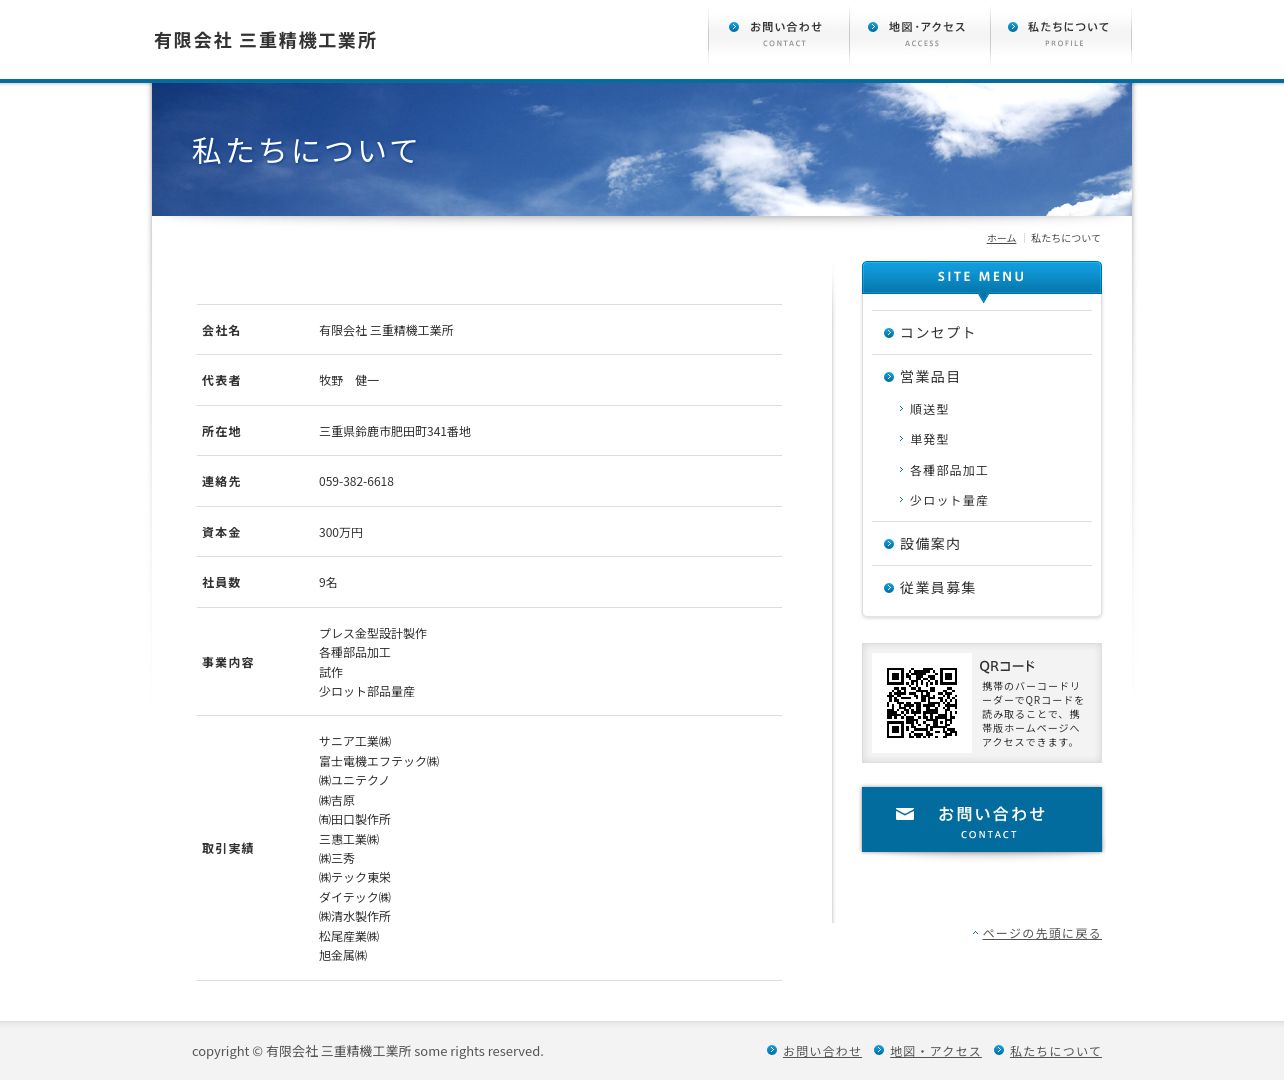Click the capital value 300万円
1284x1080 pixels.
[341, 533]
